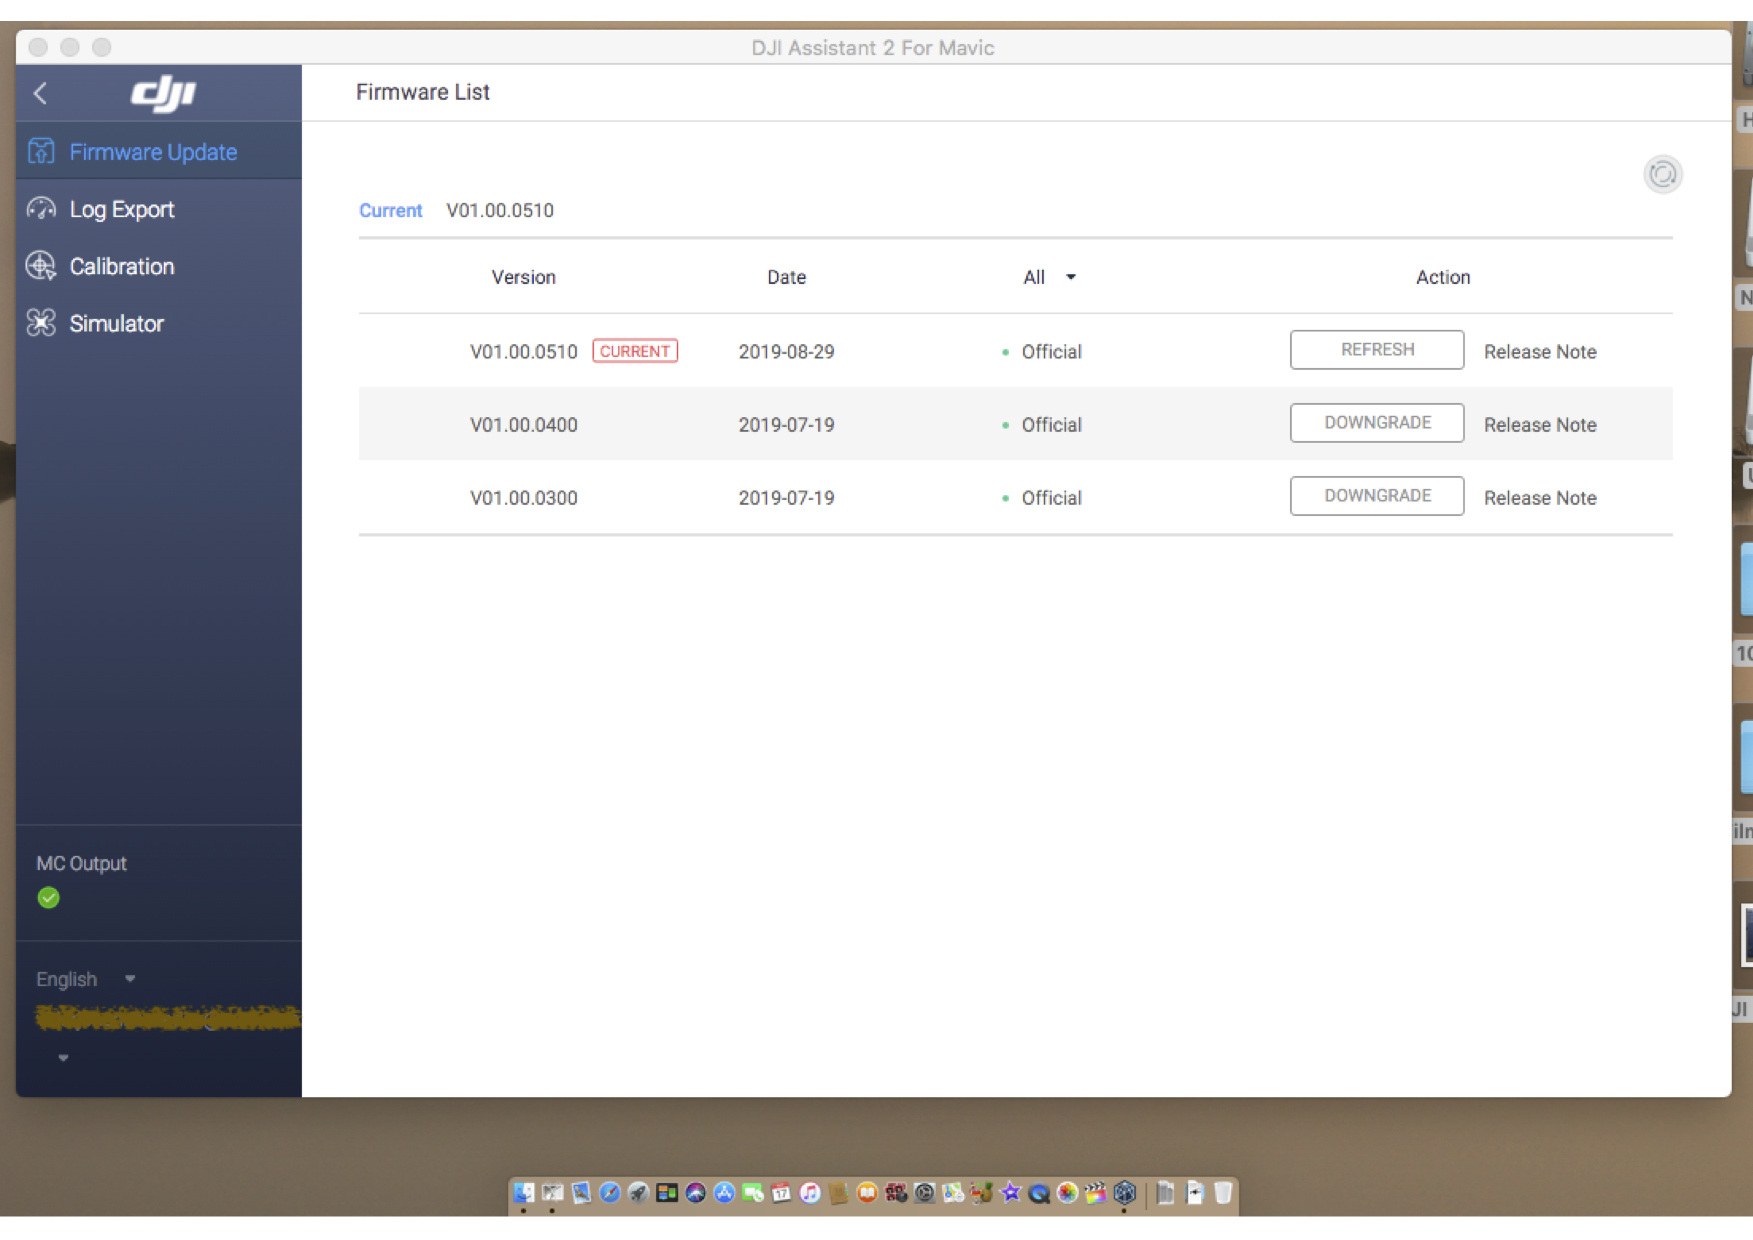
Task: Click the Firmware Update sidebar icon
Action: (x=41, y=152)
